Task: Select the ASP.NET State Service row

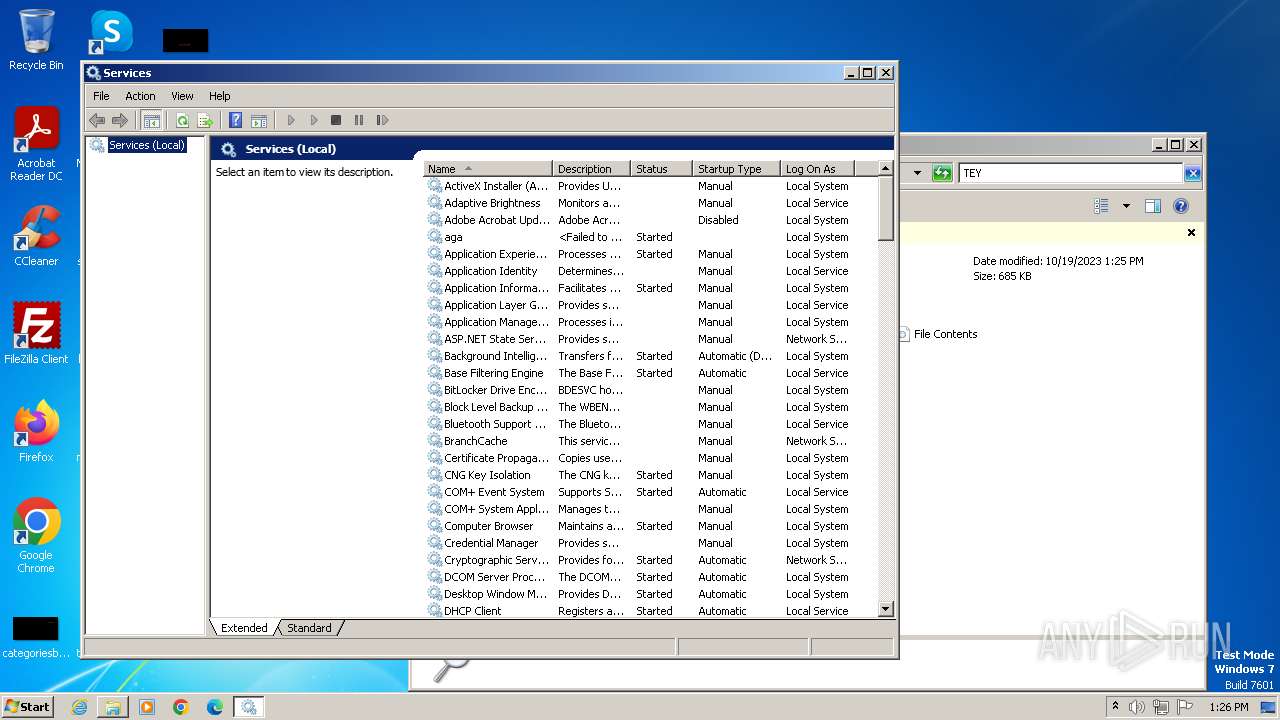Action: click(650, 339)
